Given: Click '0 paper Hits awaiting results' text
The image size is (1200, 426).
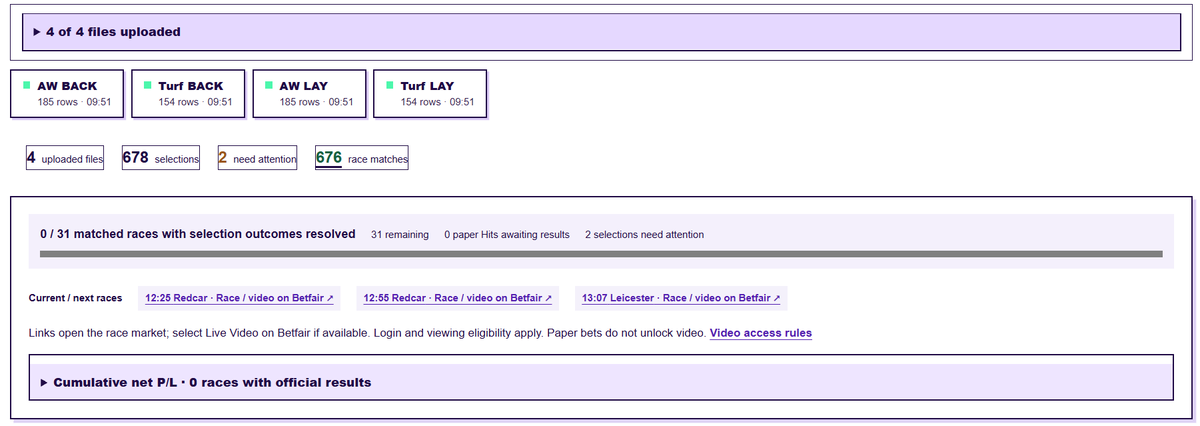Looking at the screenshot, I should pos(507,235).
